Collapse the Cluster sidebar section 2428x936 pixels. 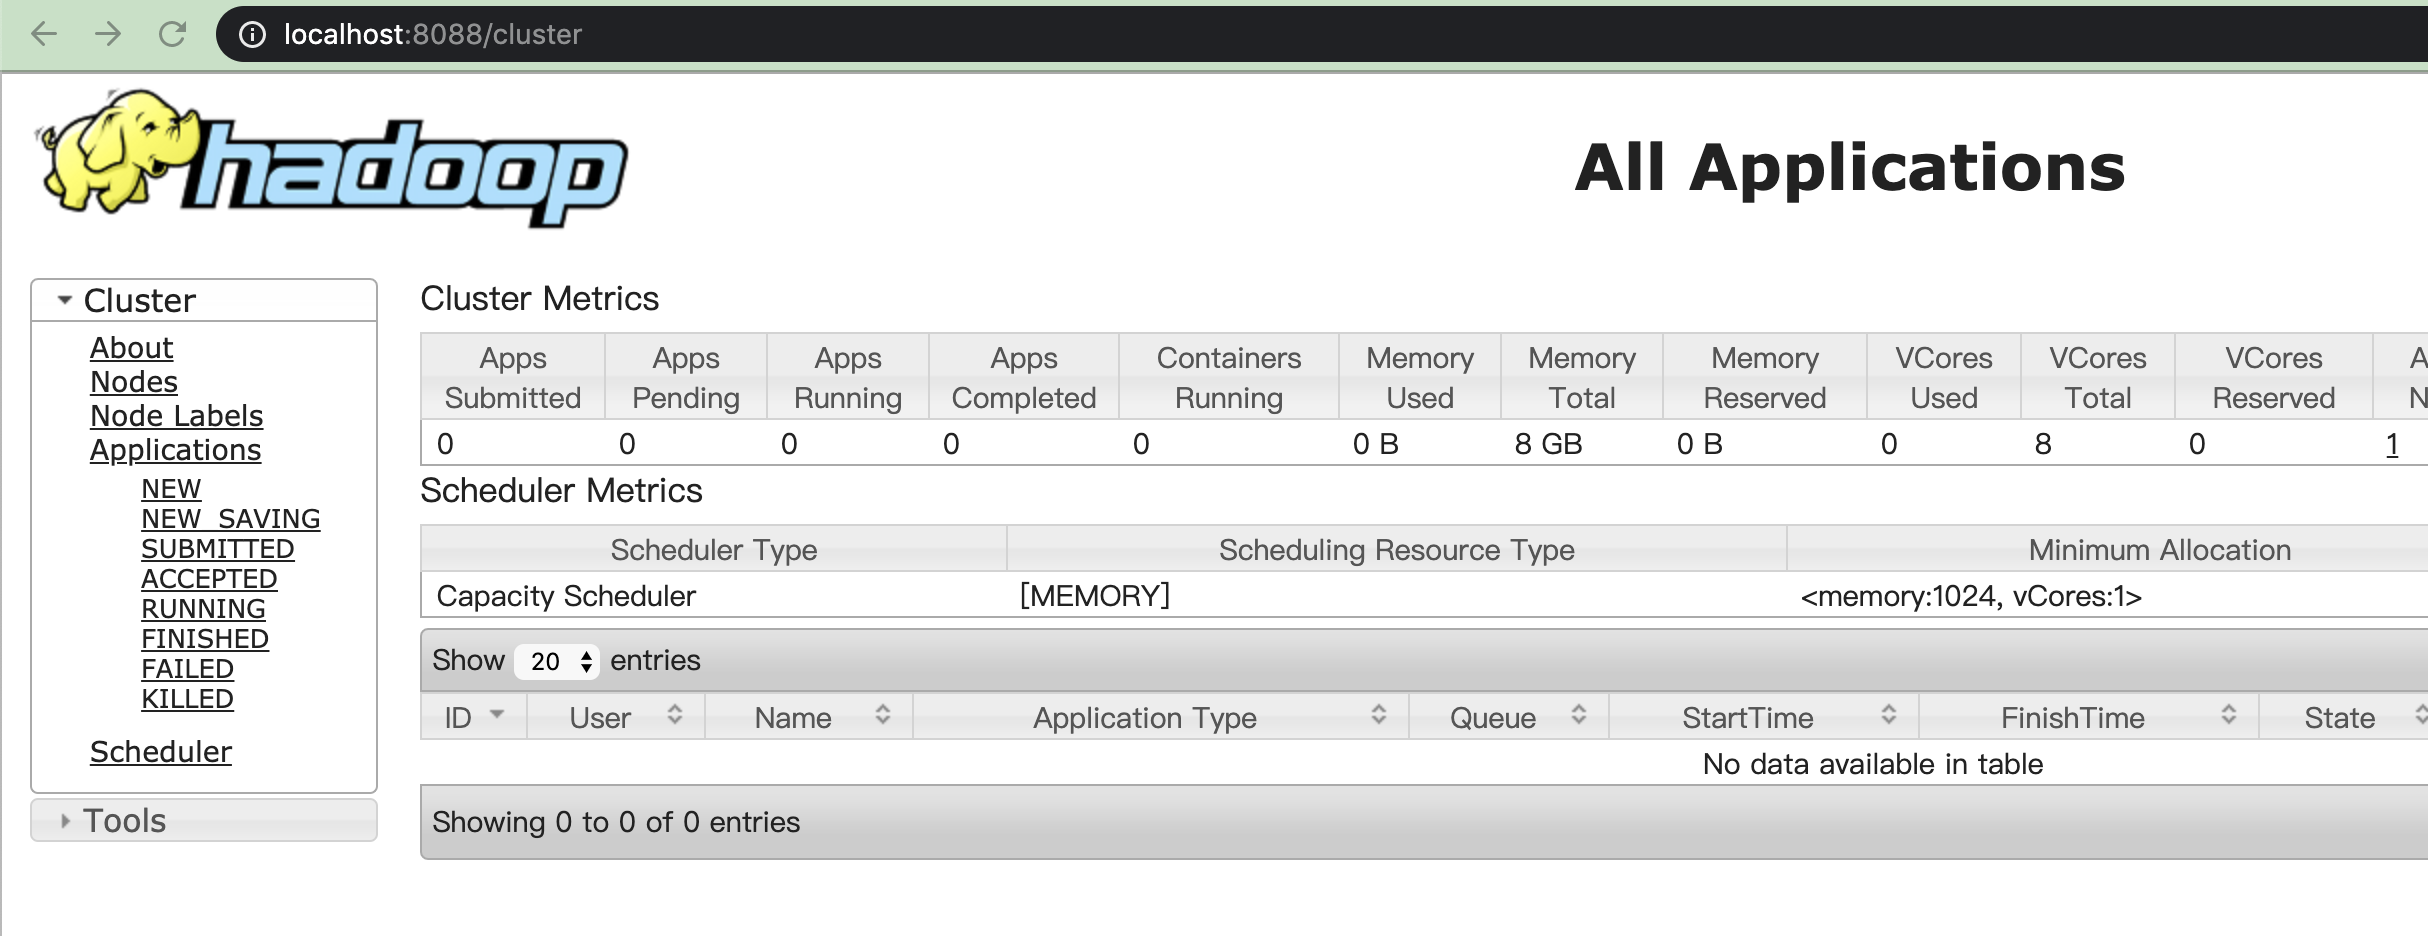(66, 300)
